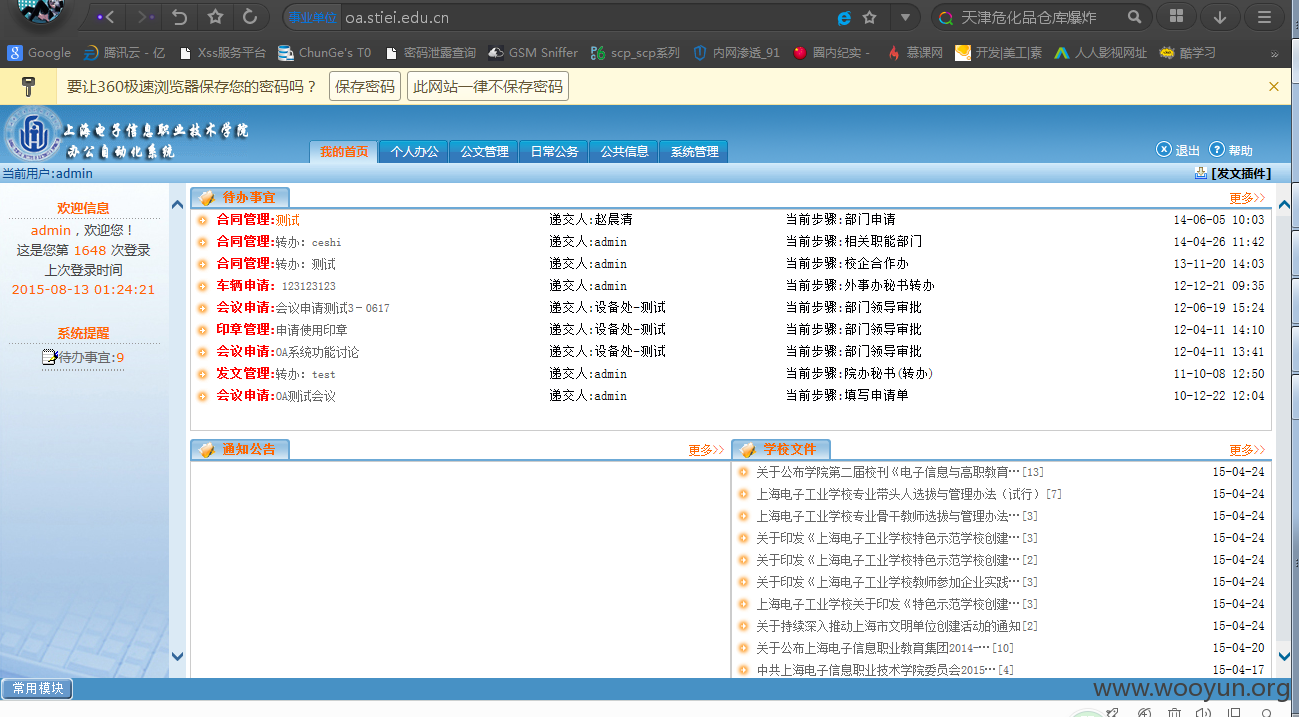Viewport: 1299px width, 717px height.
Task: Open the downloads arrow icon
Action: tap(1220, 17)
